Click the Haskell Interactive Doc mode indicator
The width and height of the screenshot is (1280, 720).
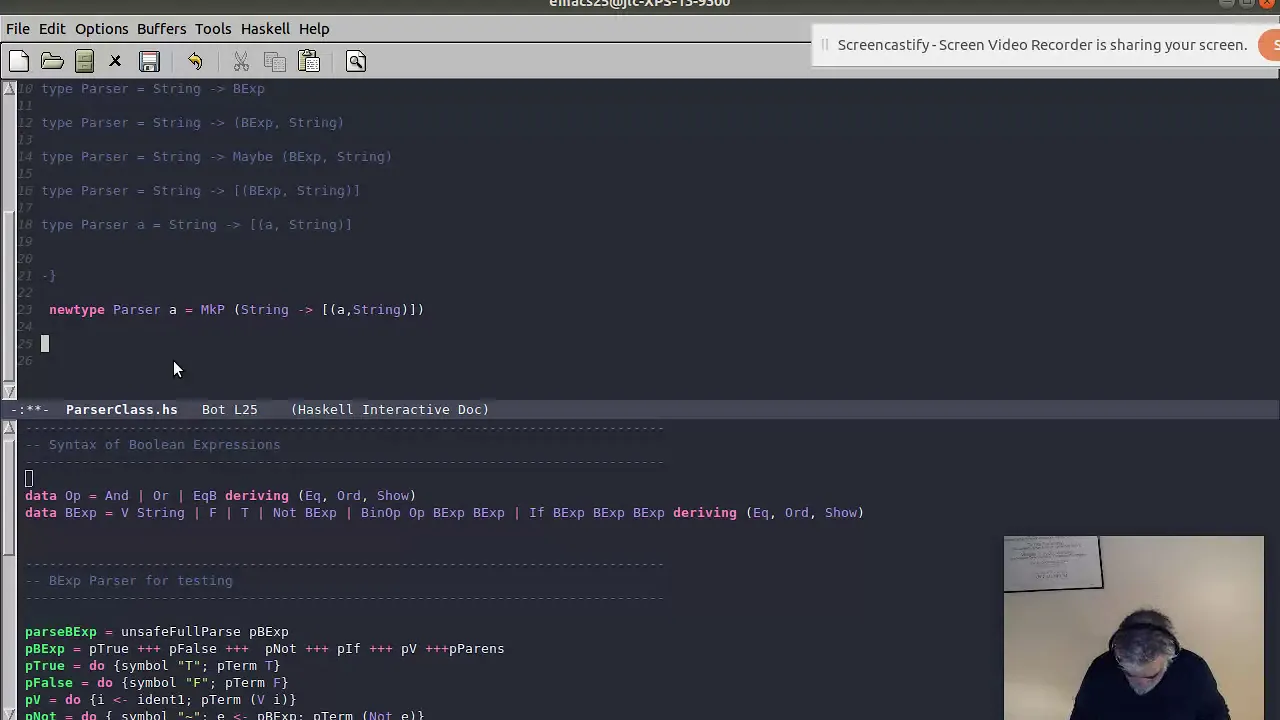[390, 409]
